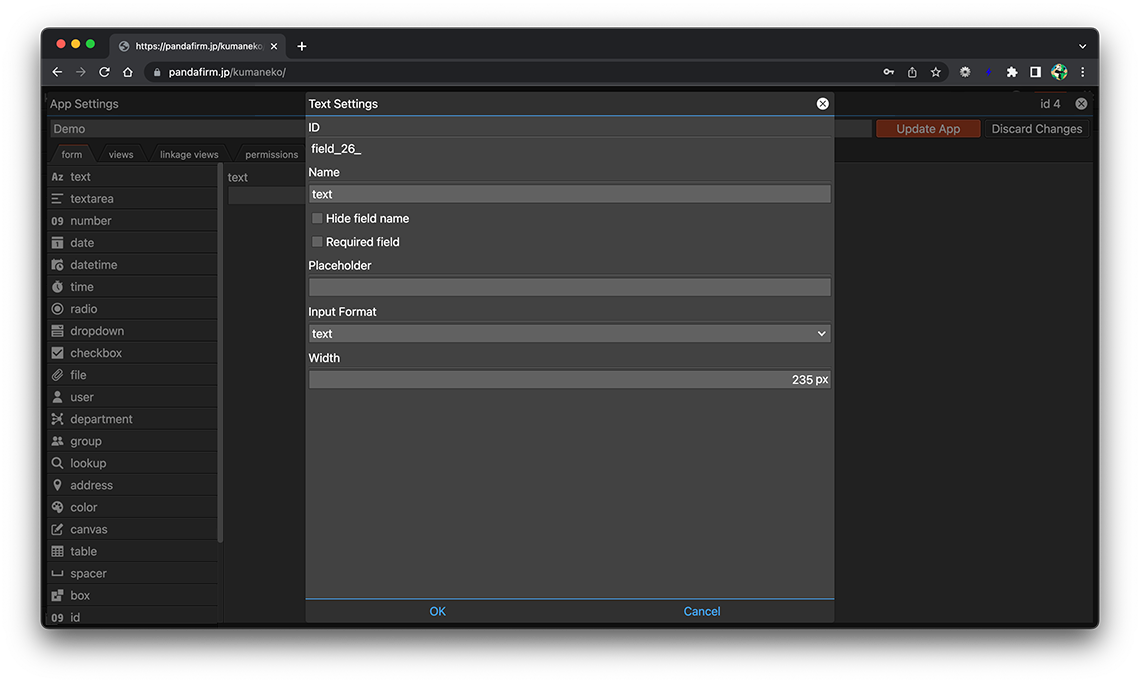Bookmark page with the star icon
This screenshot has height=683, width=1140.
pyautogui.click(x=936, y=72)
